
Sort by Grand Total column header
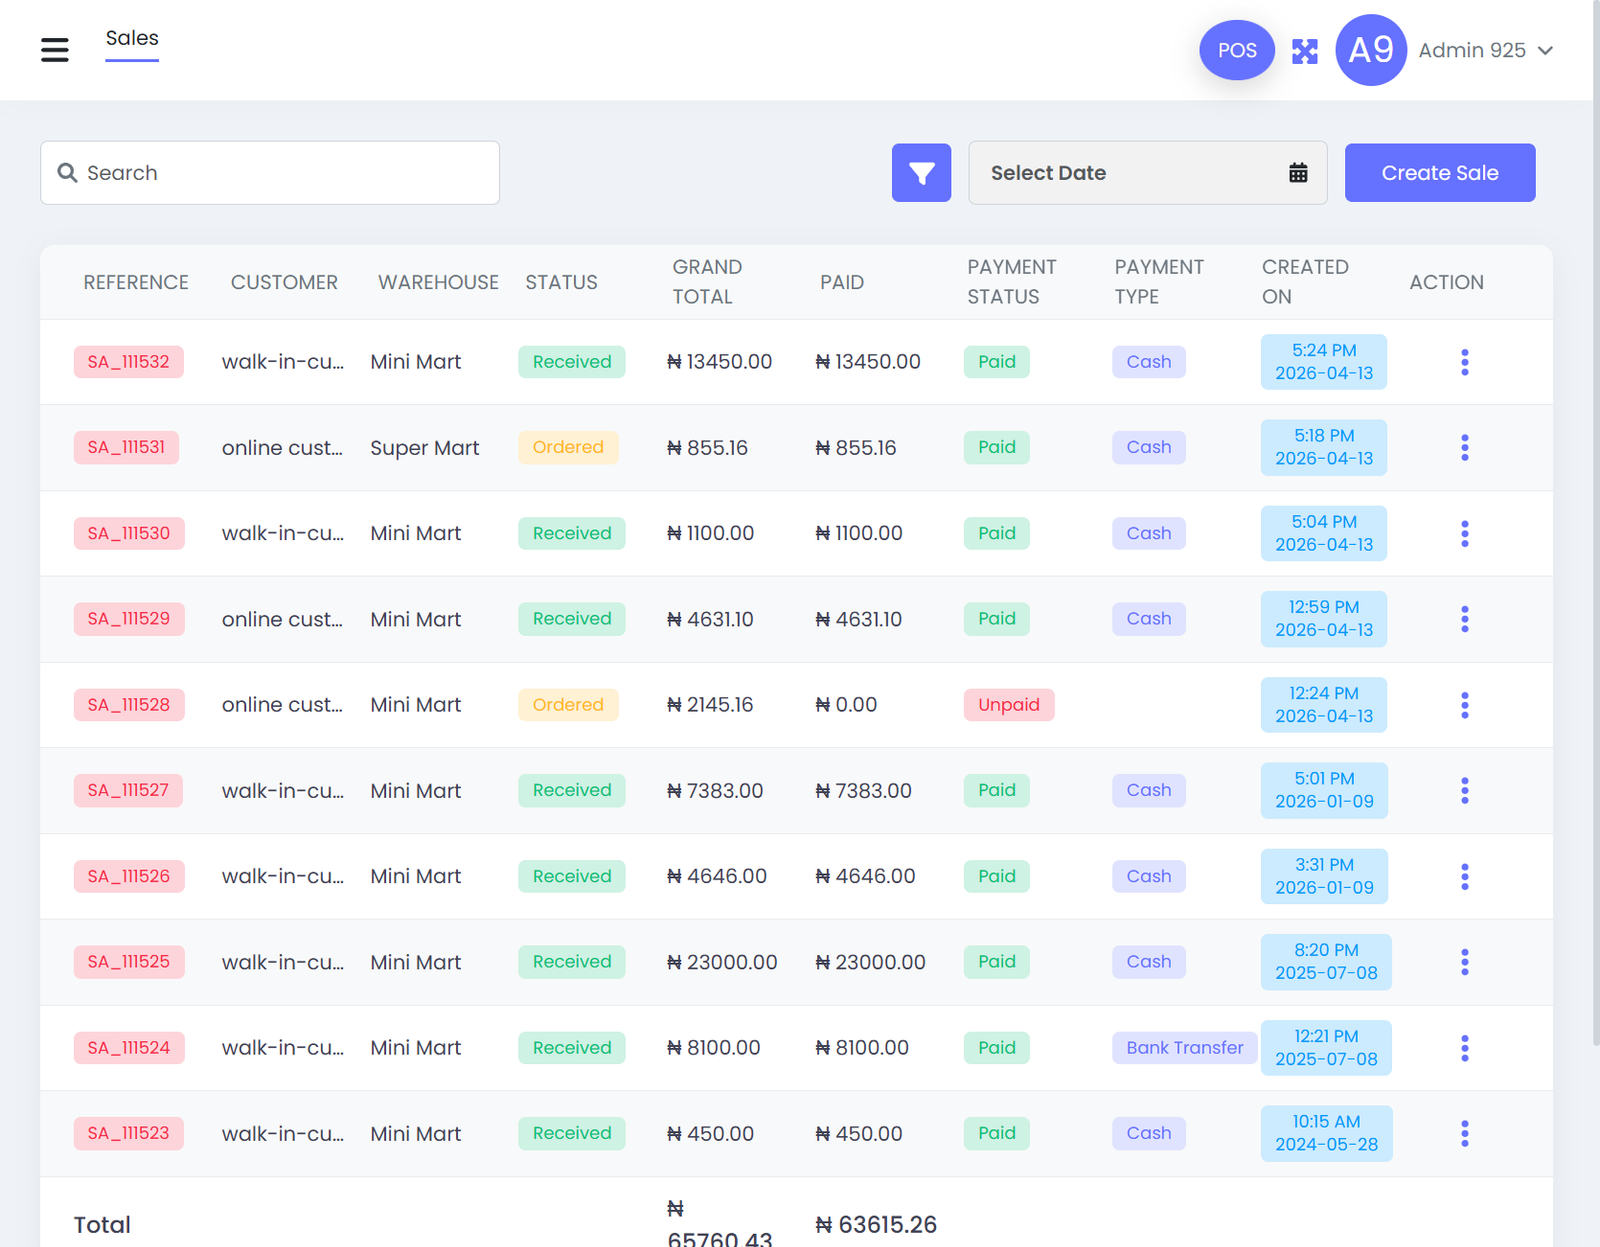707,282
